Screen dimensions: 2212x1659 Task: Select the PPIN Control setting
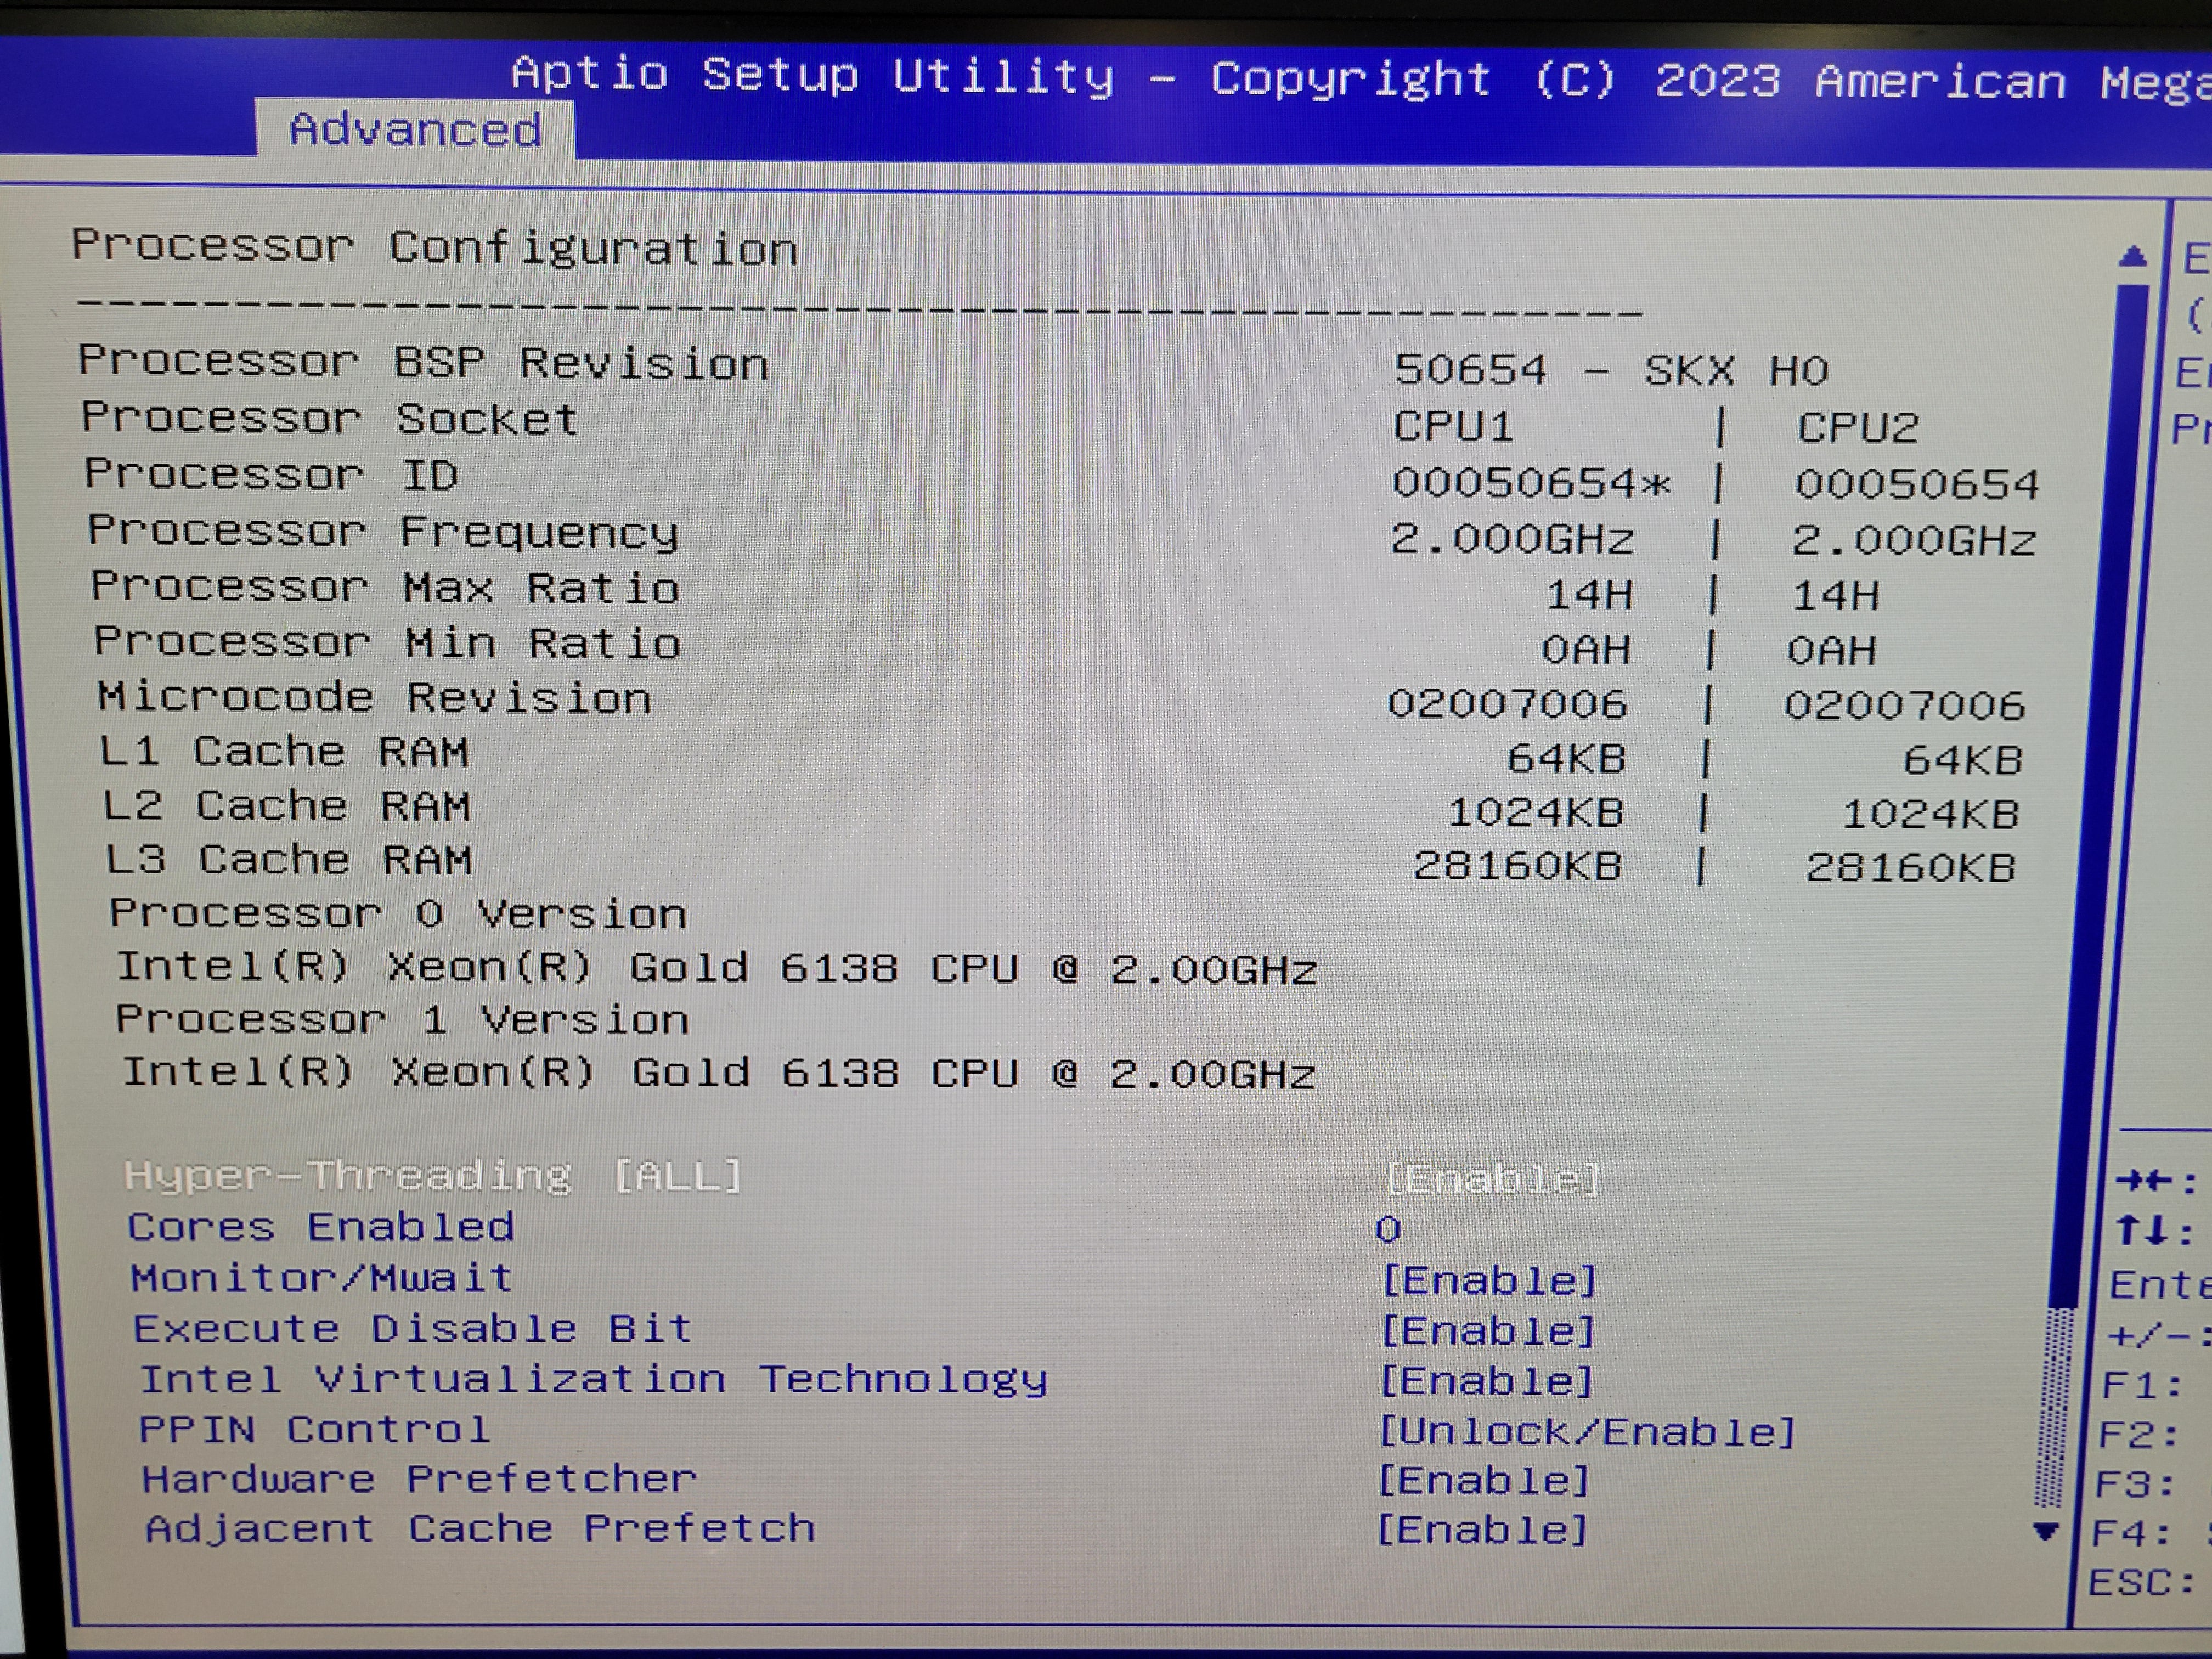pos(315,1430)
